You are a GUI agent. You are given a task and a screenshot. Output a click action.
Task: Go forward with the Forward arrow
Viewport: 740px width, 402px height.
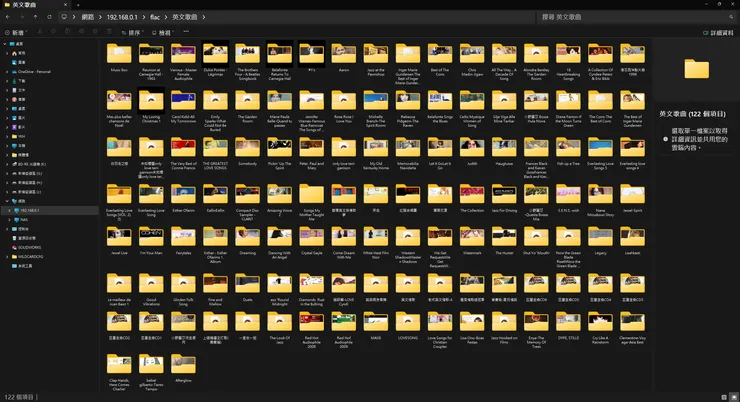point(22,17)
